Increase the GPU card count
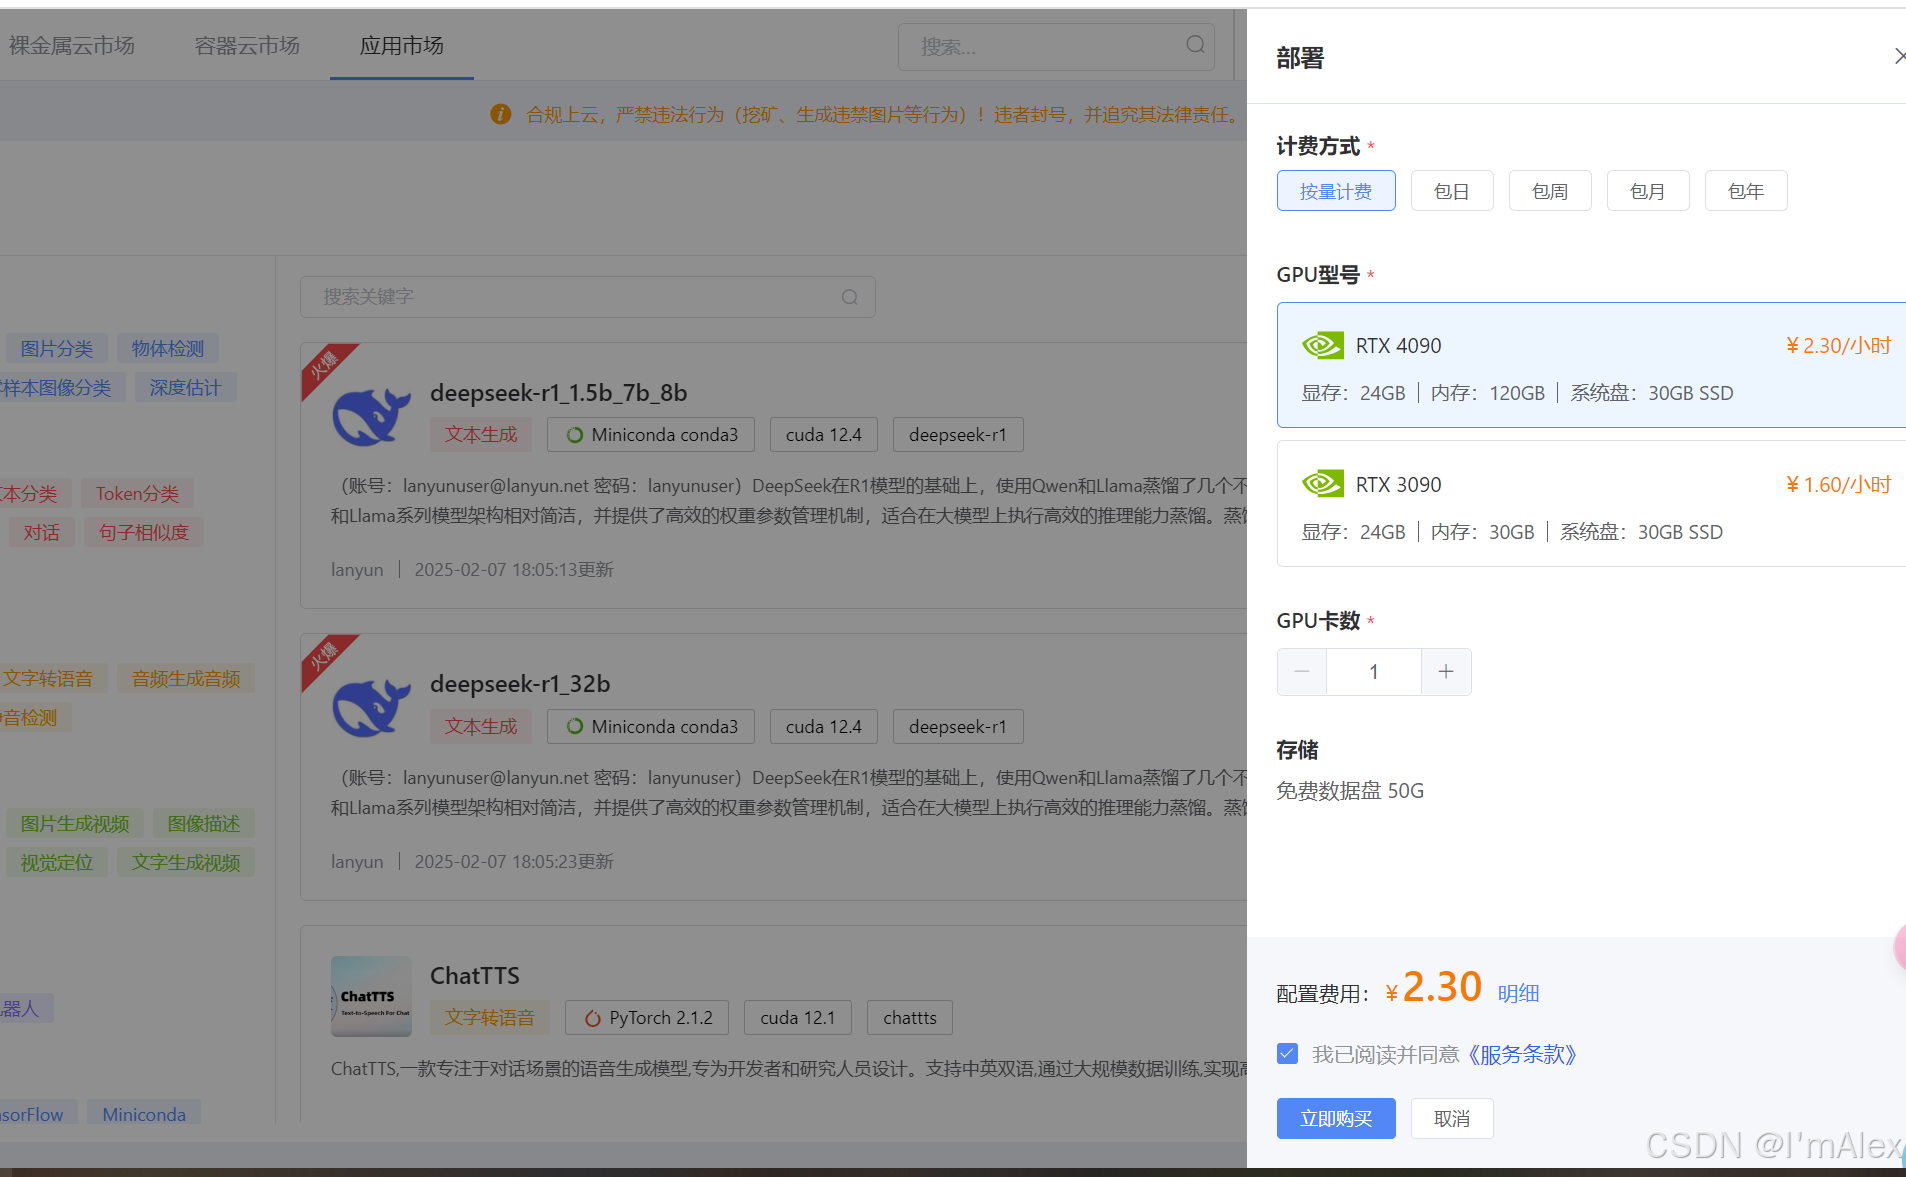Screen dimensions: 1906x1177 tap(1446, 672)
